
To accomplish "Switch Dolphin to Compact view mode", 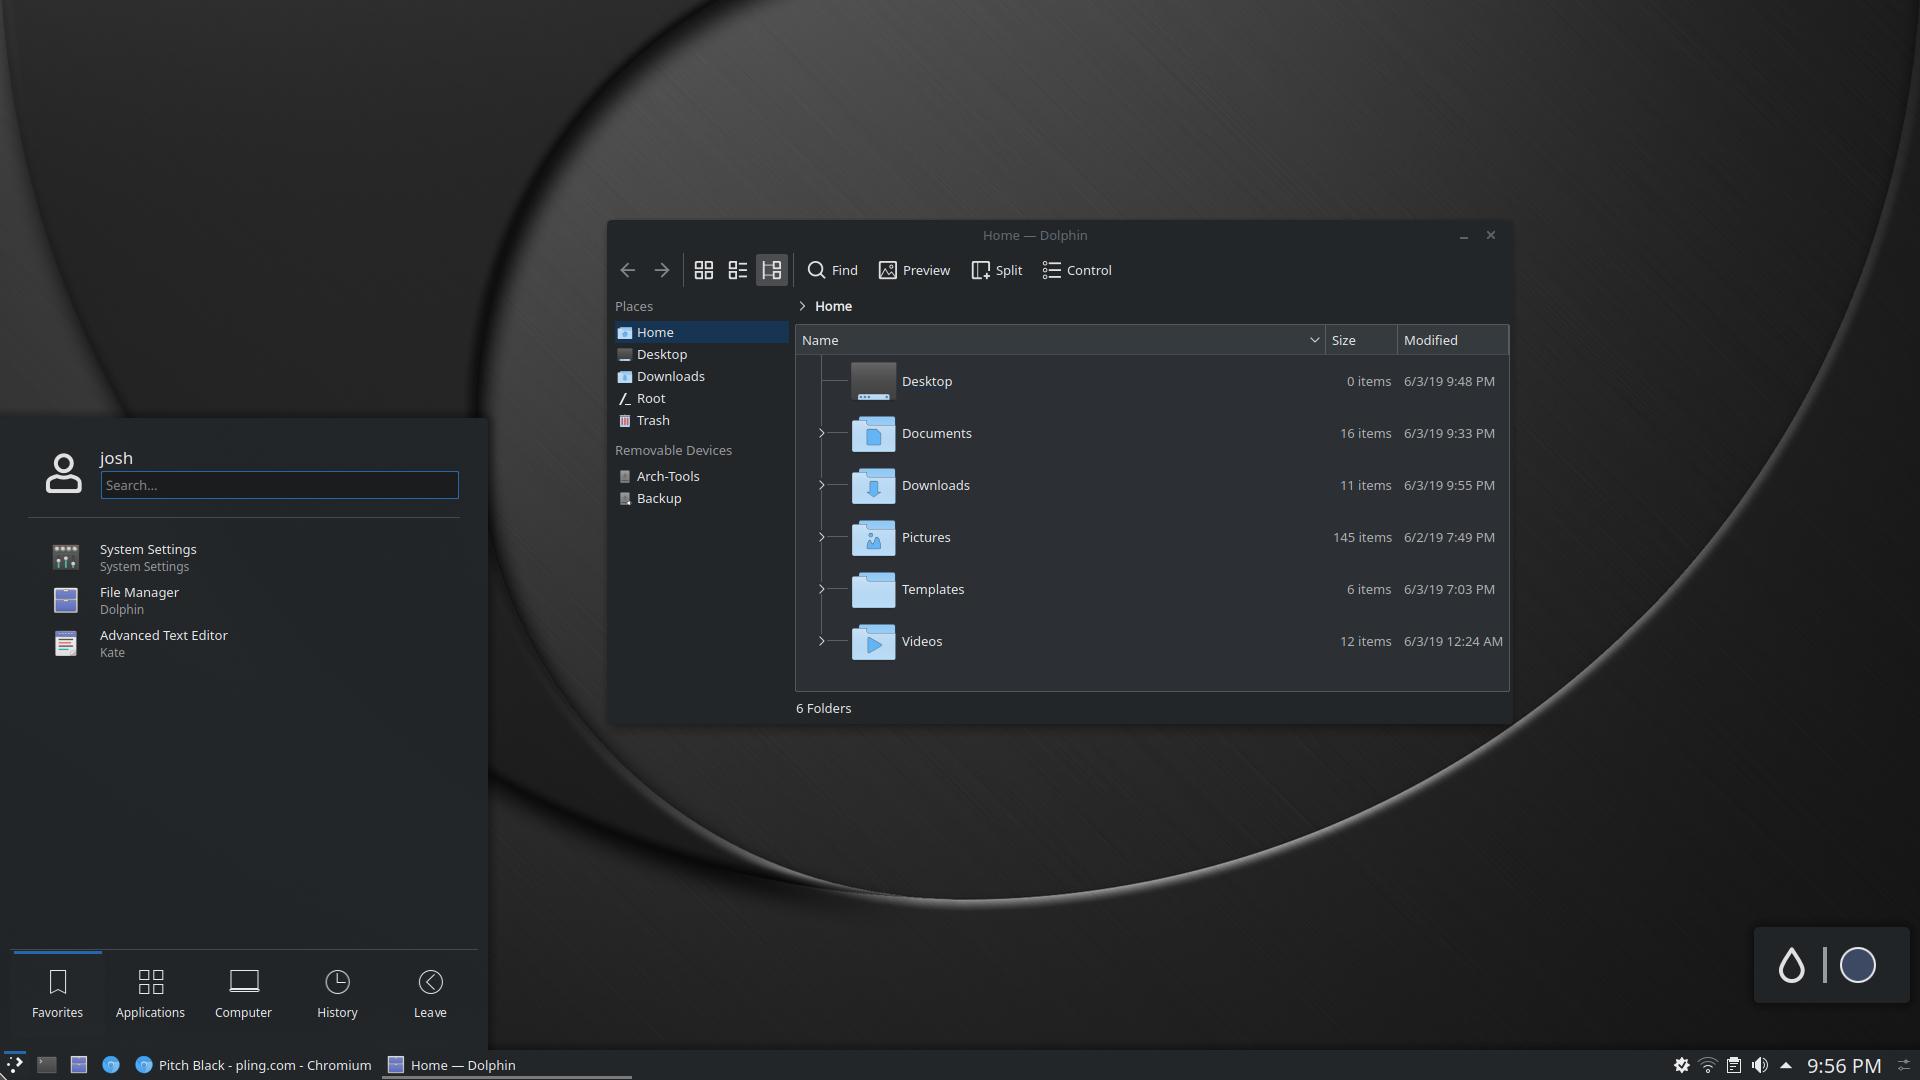I will pyautogui.click(x=738, y=270).
